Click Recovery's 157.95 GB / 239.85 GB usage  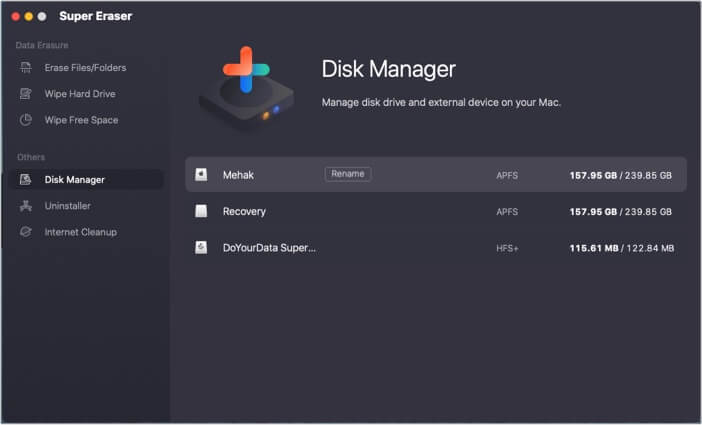click(x=621, y=212)
